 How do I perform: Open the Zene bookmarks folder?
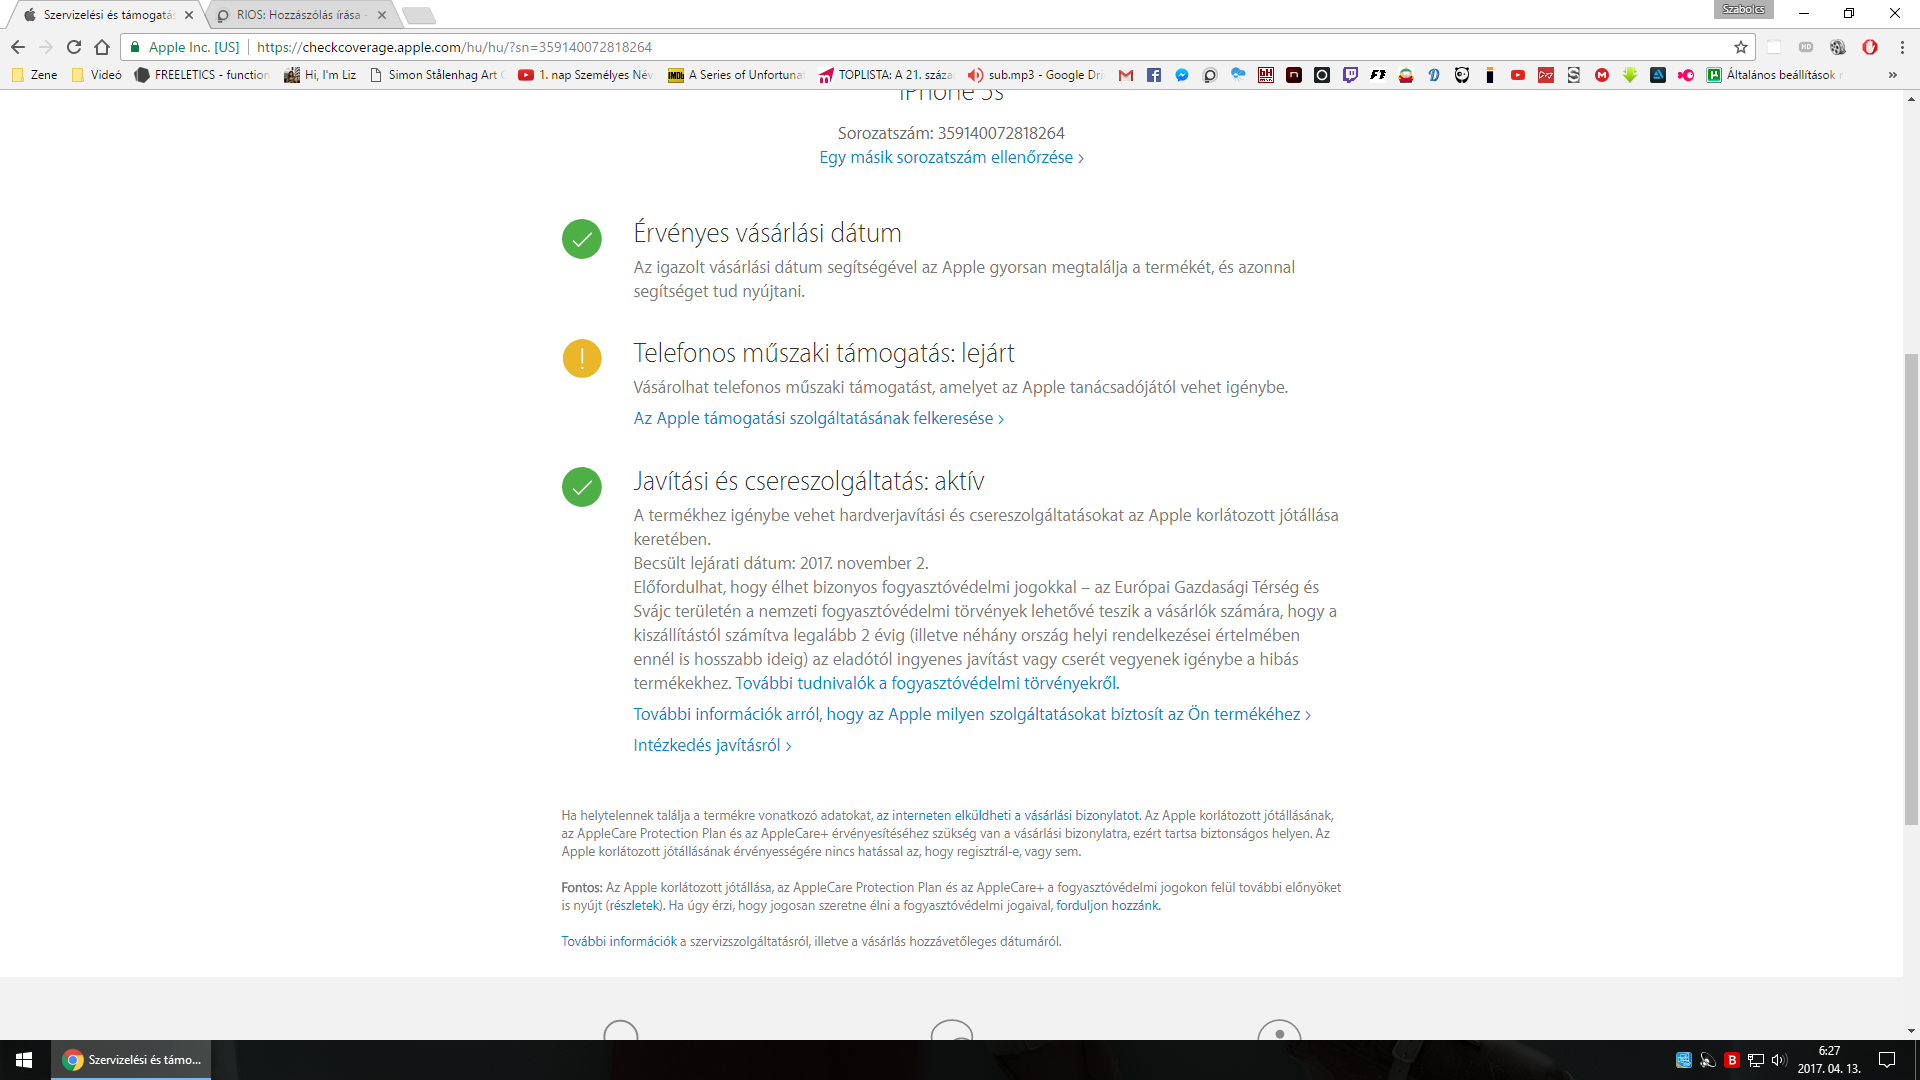pyautogui.click(x=35, y=75)
